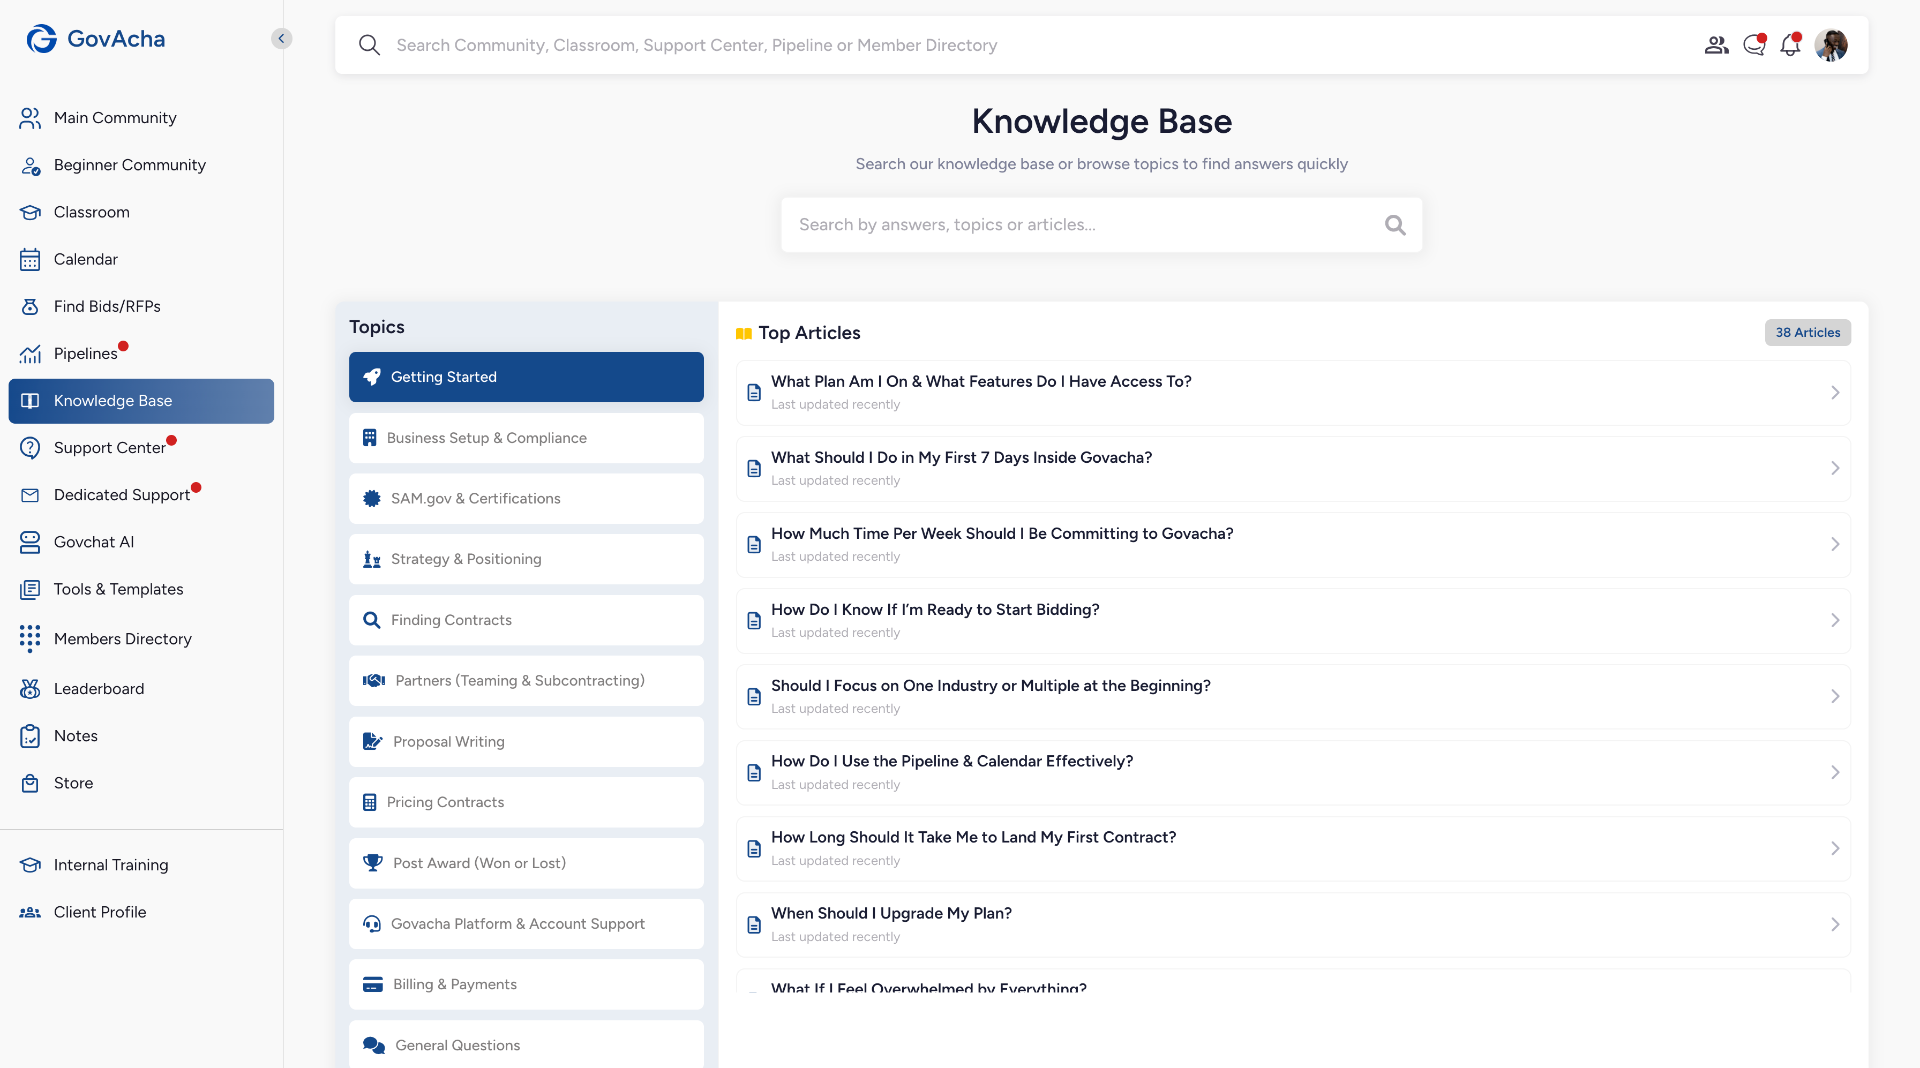This screenshot has height=1068, width=1920.
Task: Open the members group icon in header
Action: coord(1717,45)
